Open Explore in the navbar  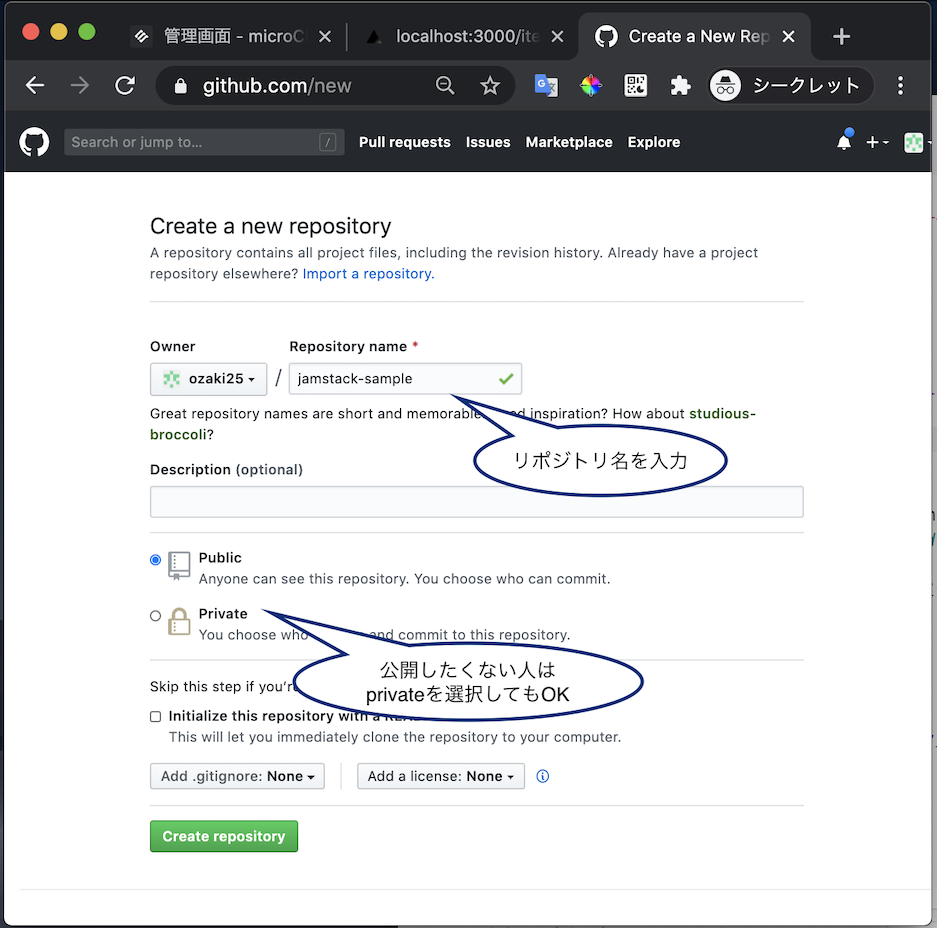point(654,142)
